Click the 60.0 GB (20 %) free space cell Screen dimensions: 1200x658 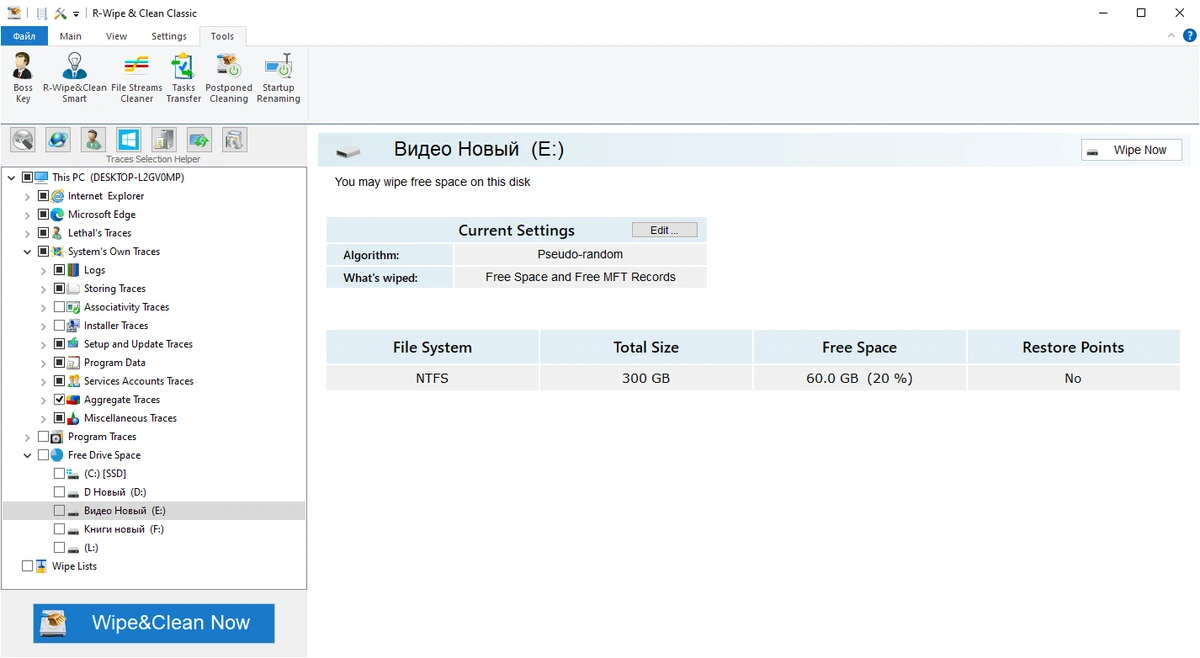pos(859,379)
